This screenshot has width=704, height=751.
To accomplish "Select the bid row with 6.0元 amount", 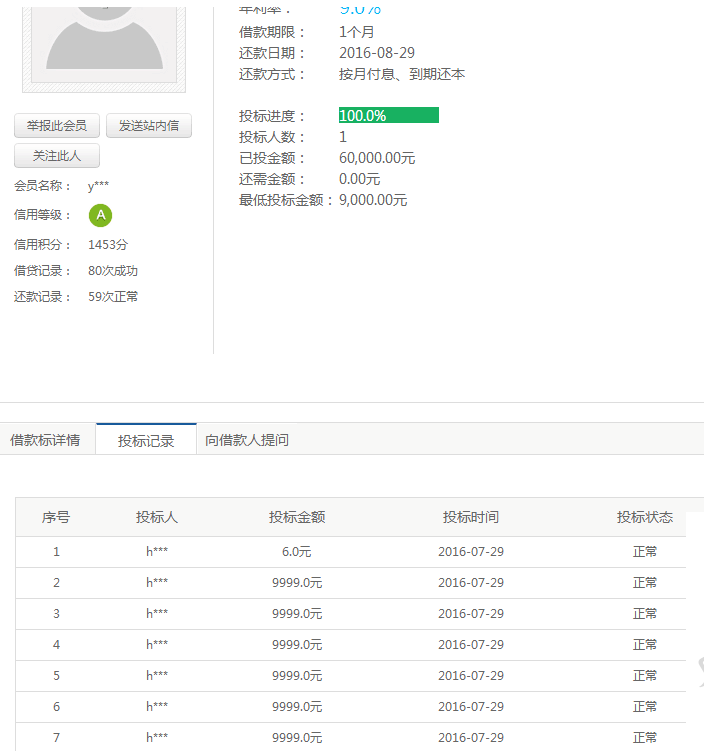I will [297, 552].
